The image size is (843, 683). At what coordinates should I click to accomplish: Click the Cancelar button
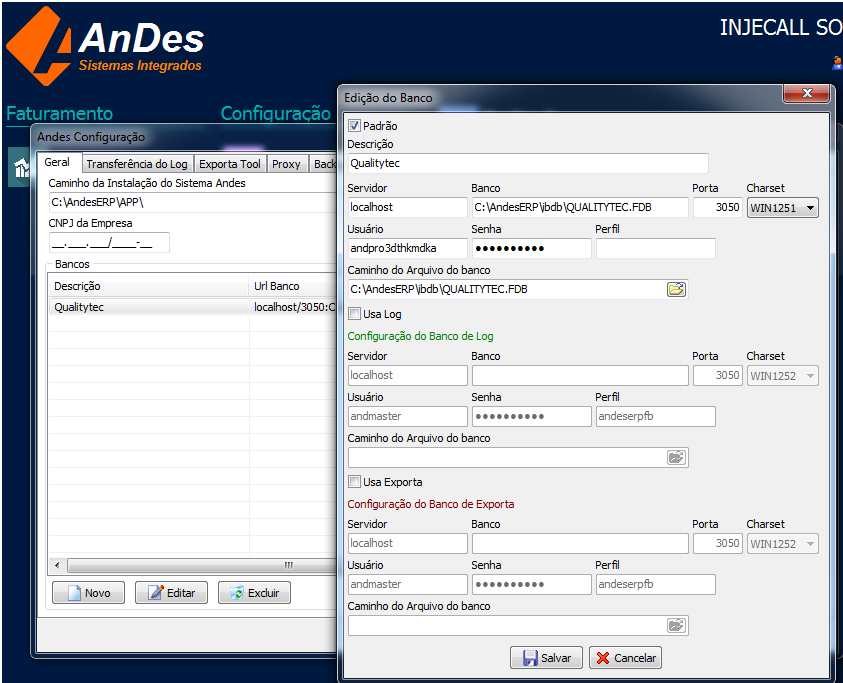click(625, 658)
